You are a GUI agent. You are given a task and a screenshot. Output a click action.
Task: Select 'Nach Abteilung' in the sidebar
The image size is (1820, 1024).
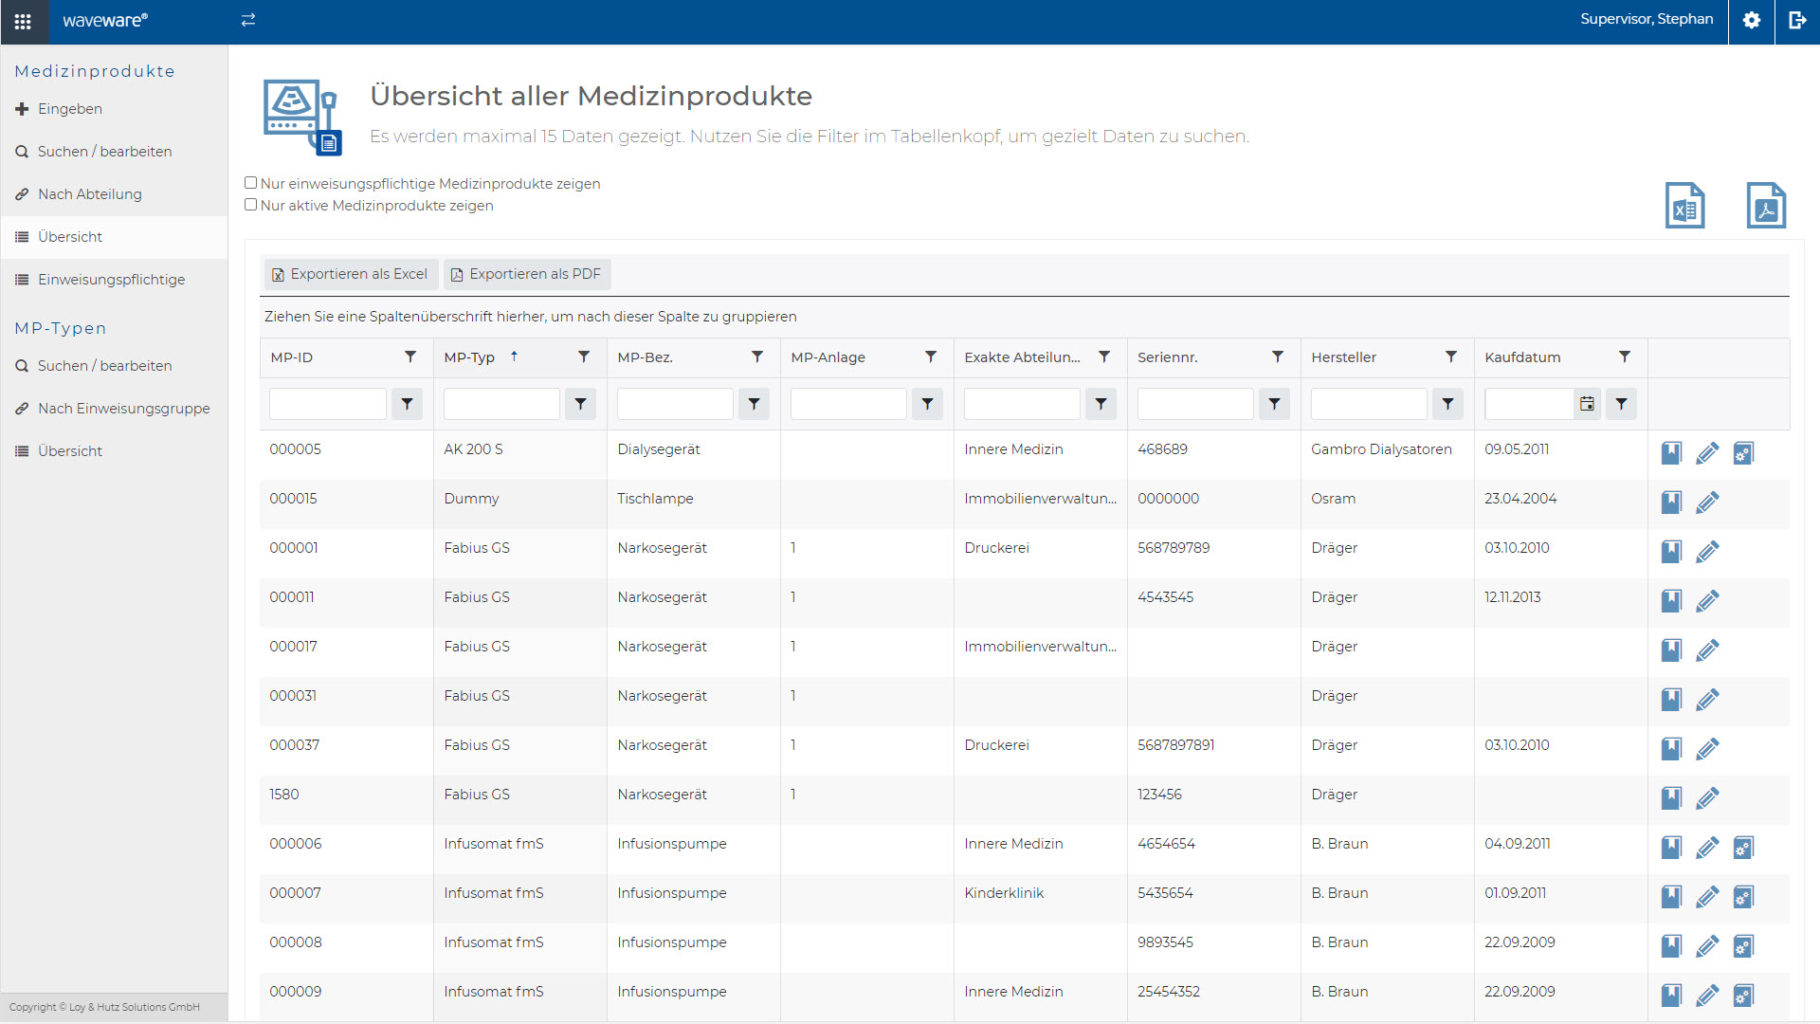[x=90, y=194]
